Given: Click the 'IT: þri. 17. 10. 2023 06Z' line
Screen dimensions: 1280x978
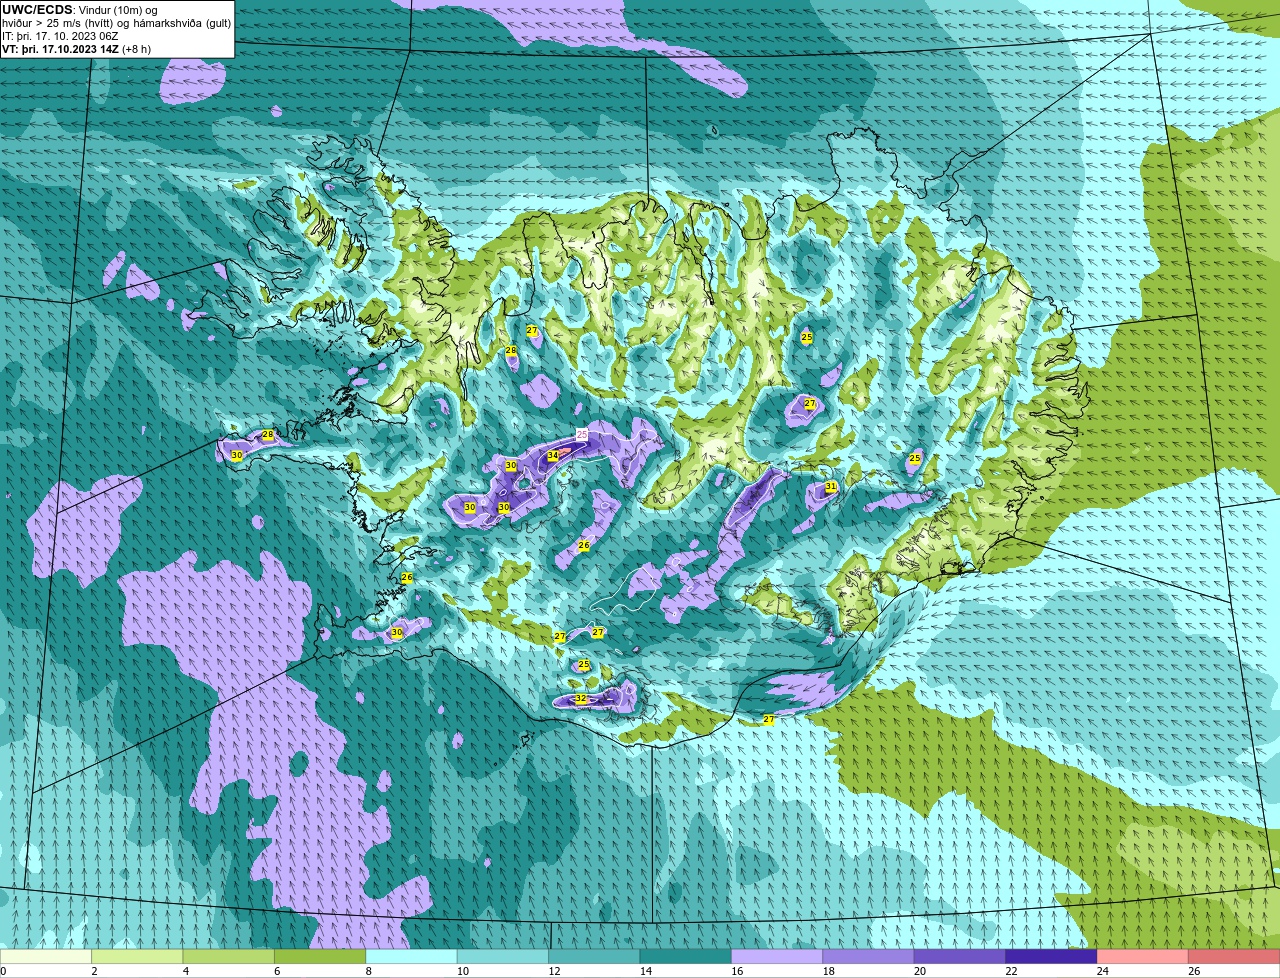Looking at the screenshot, I should [x=60, y=36].
